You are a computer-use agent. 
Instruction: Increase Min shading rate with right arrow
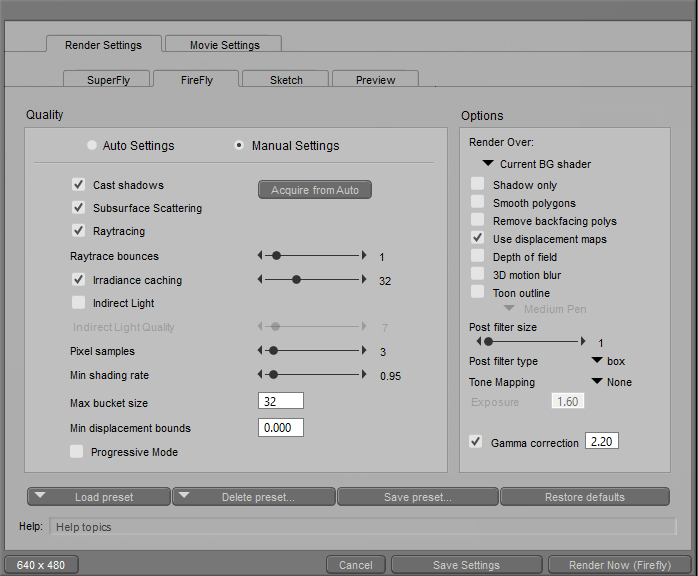(364, 375)
